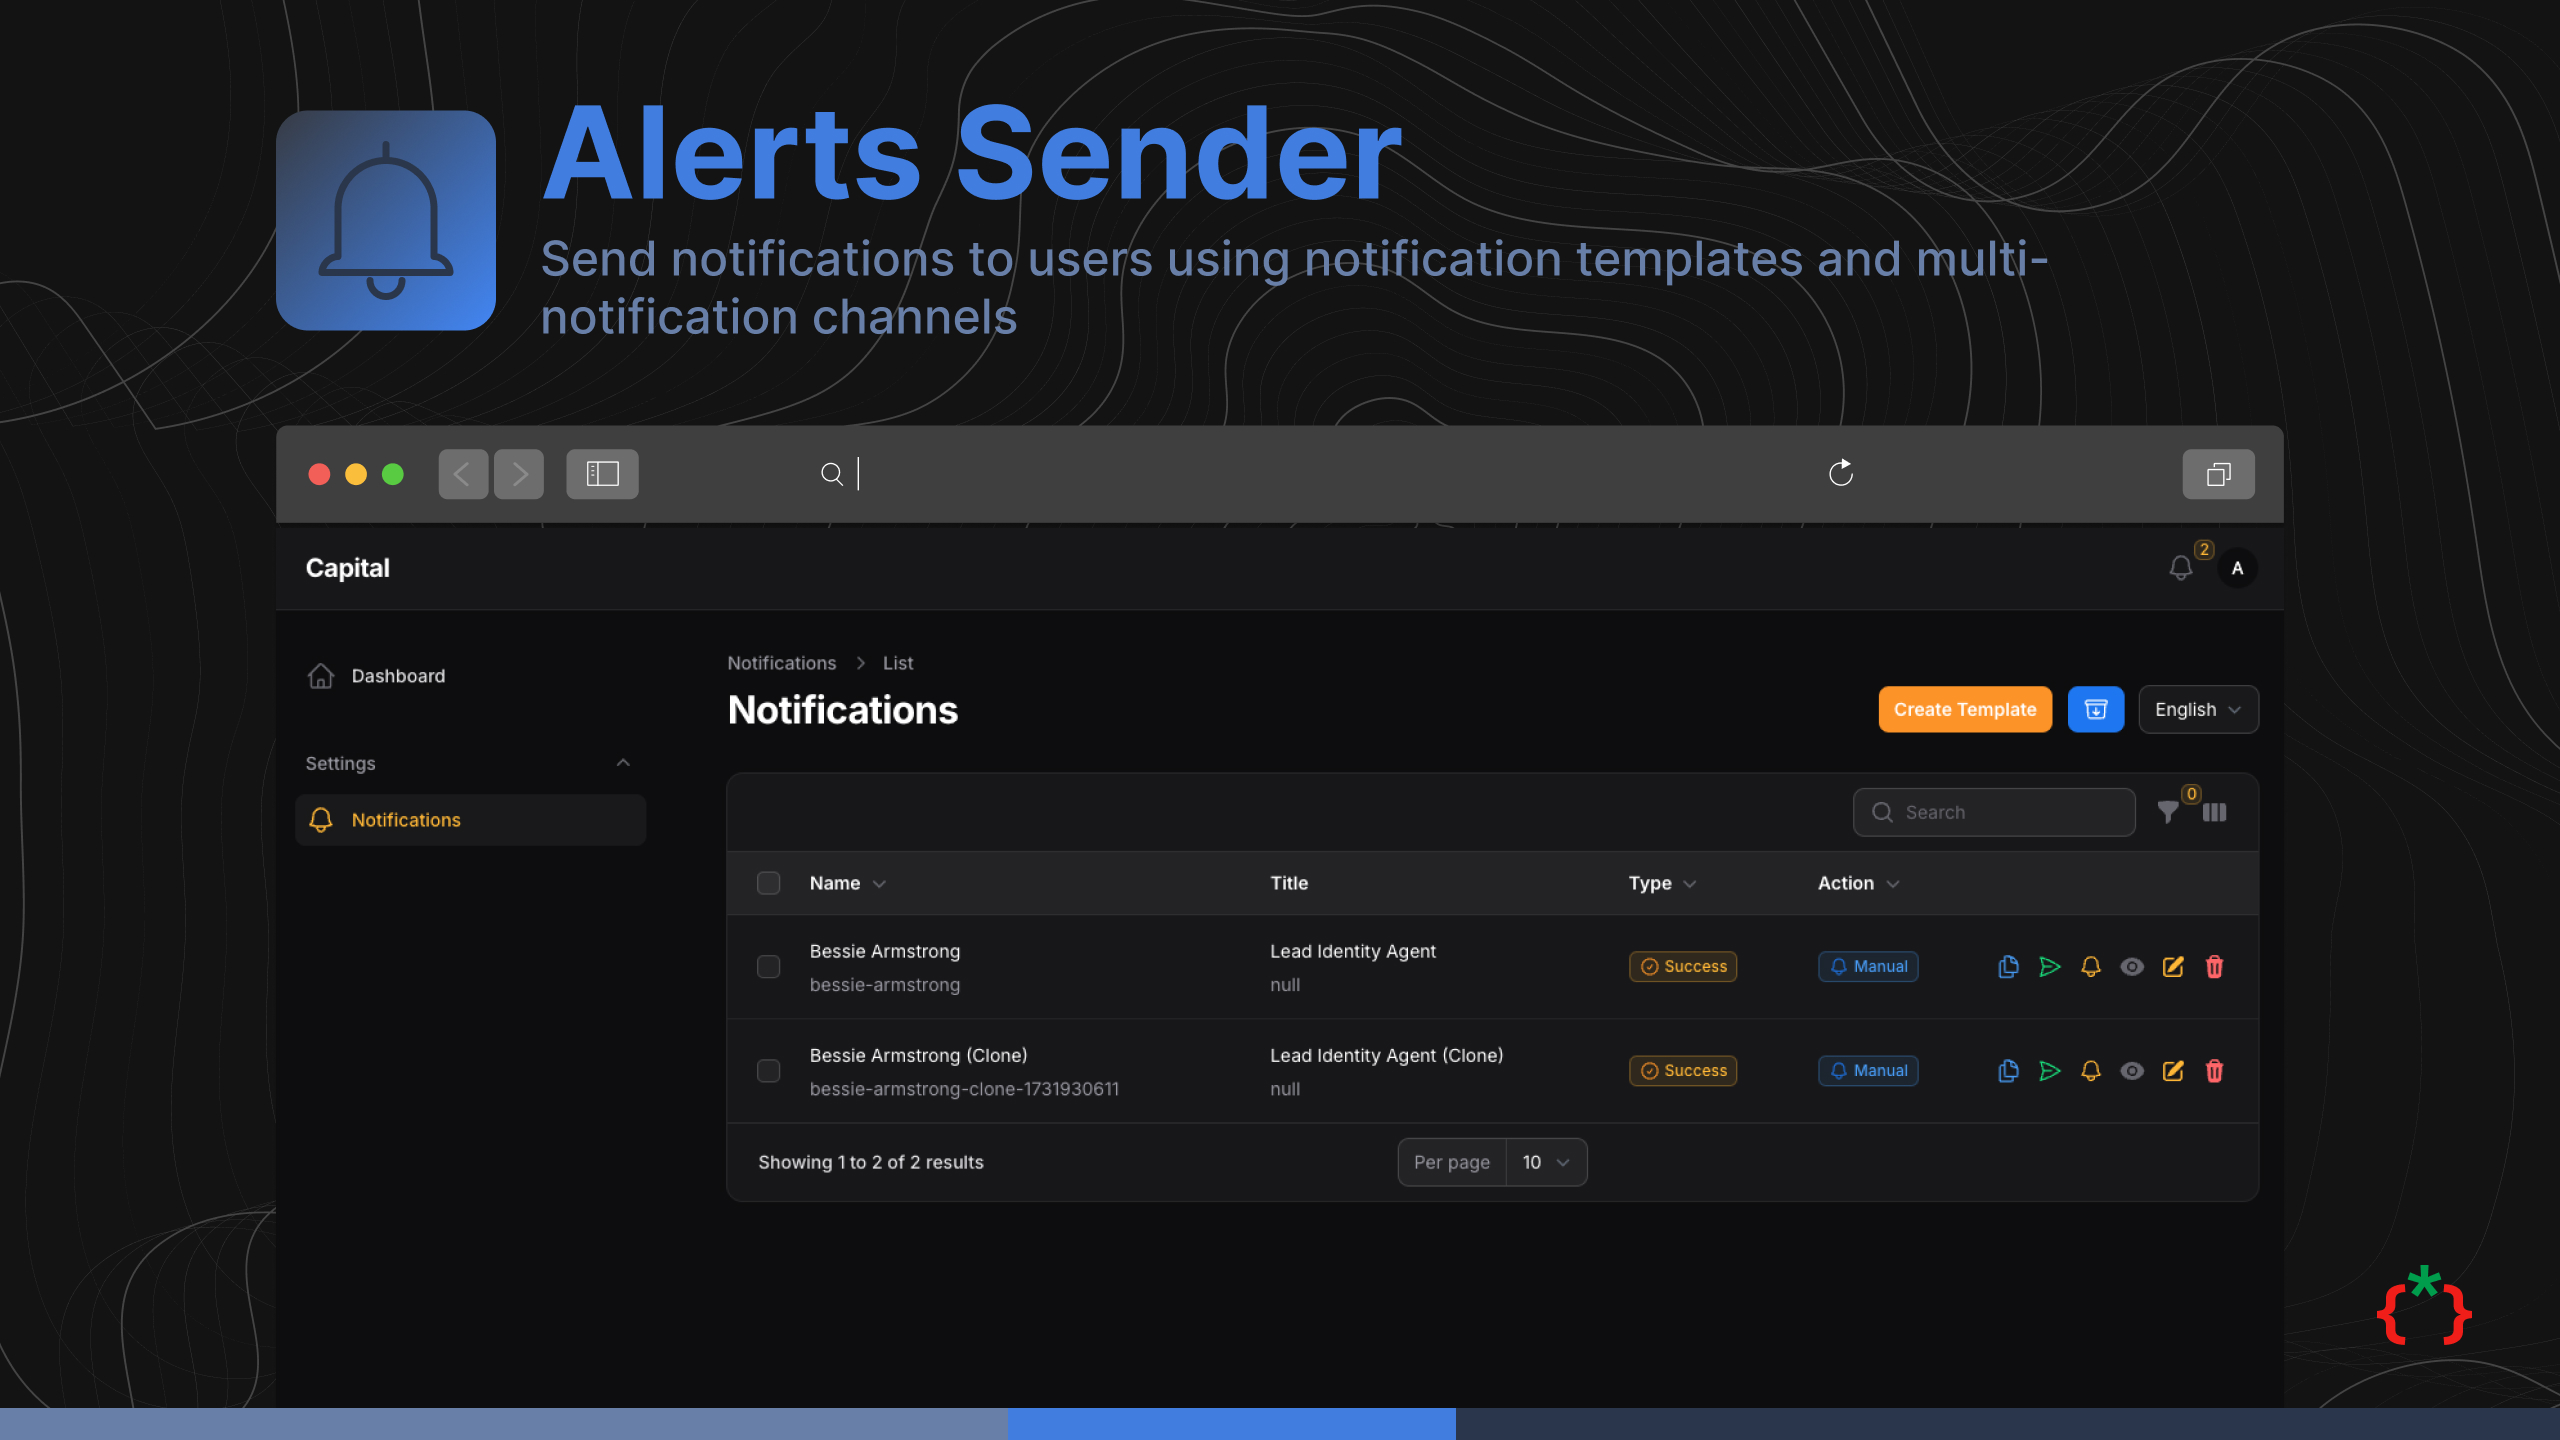Image resolution: width=2560 pixels, height=1440 pixels.
Task: Click the Notifications breadcrumb link
Action: click(781, 663)
